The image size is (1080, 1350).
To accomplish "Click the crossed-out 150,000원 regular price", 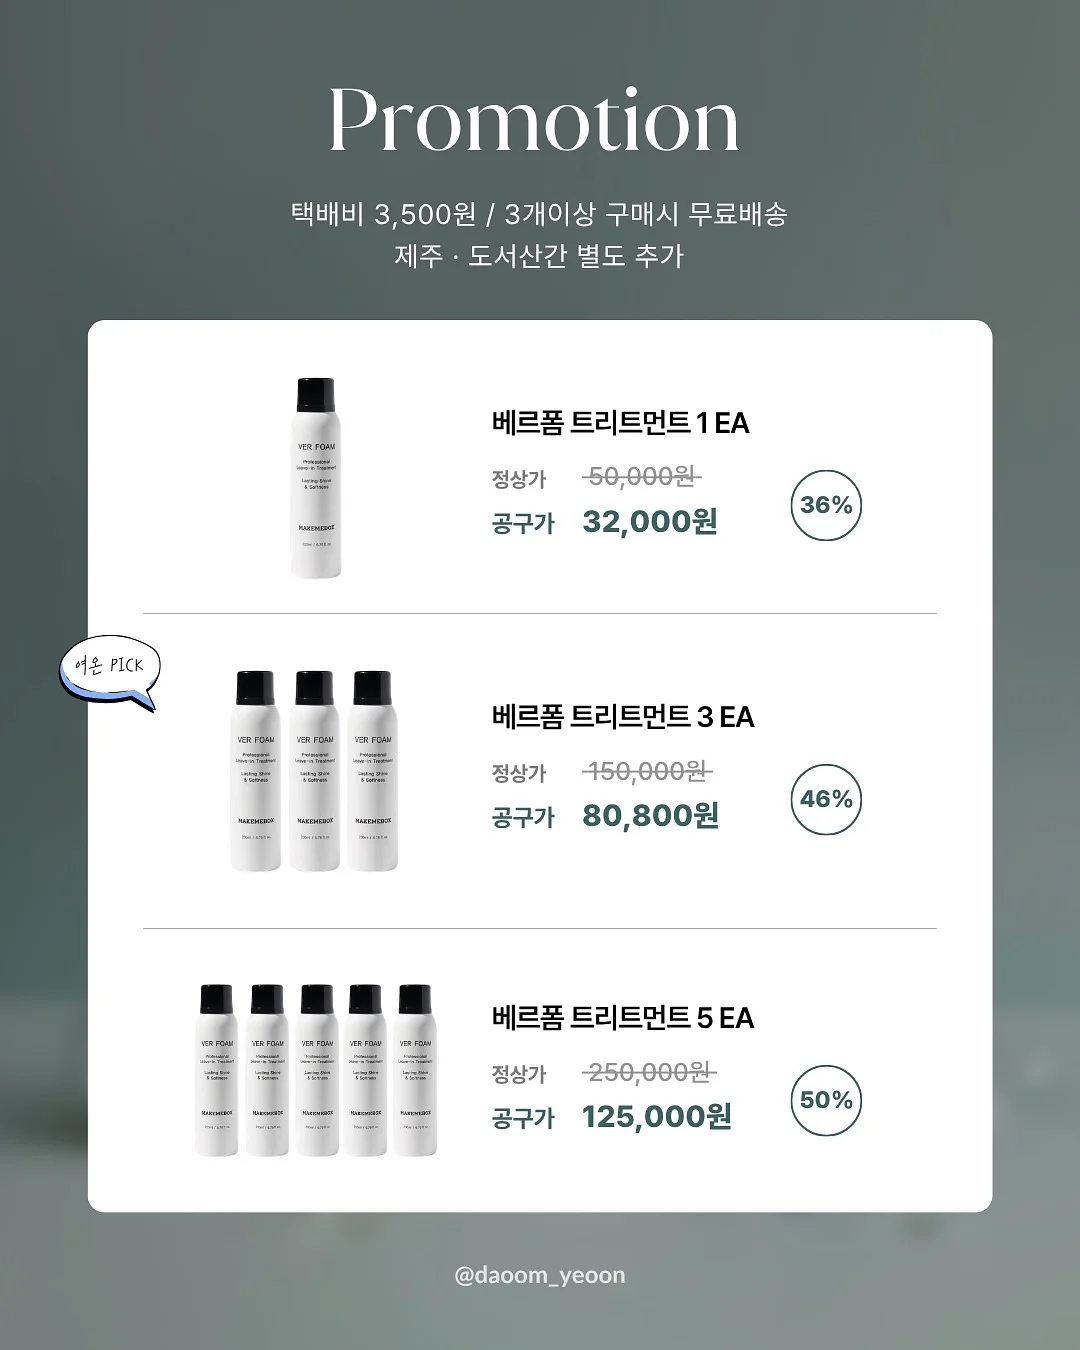I will tap(648, 772).
